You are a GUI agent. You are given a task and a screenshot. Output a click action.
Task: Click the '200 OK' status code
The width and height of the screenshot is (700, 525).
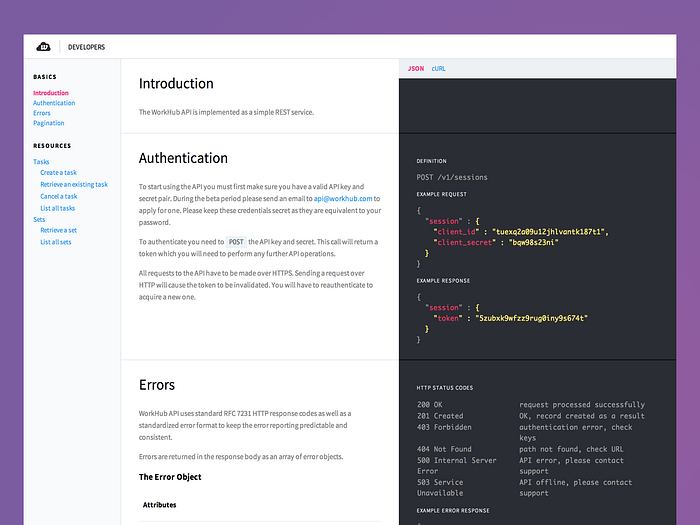click(429, 404)
